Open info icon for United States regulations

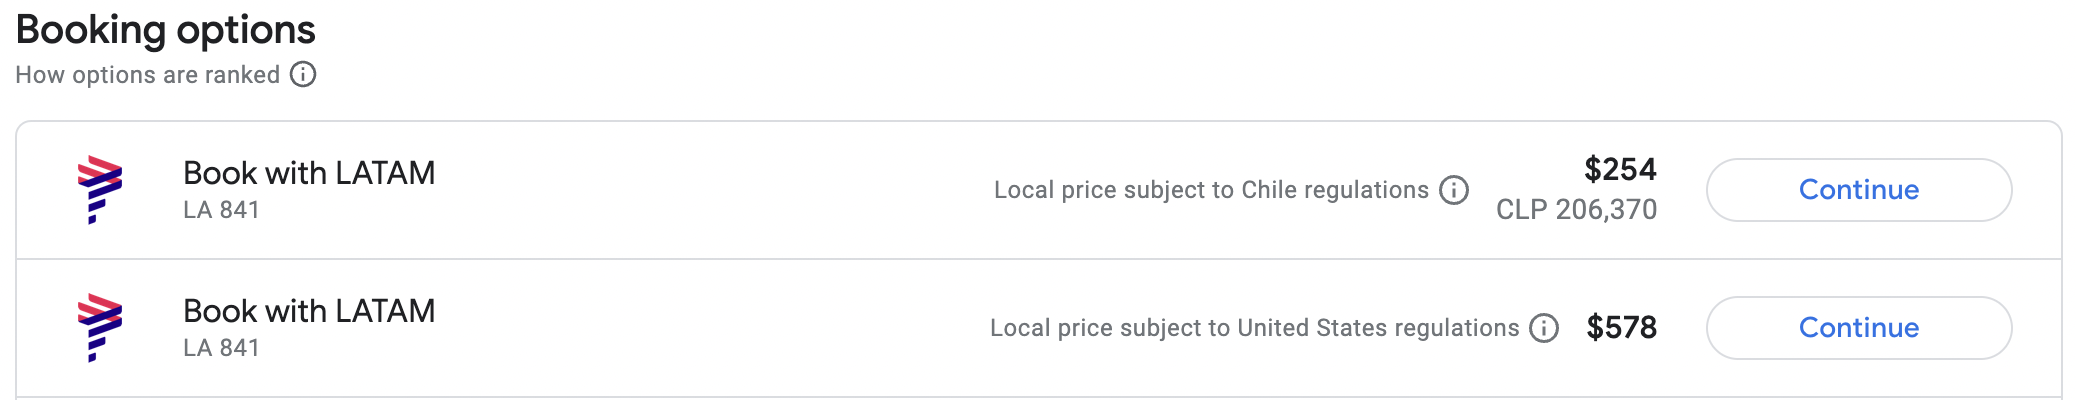pyautogui.click(x=1544, y=328)
